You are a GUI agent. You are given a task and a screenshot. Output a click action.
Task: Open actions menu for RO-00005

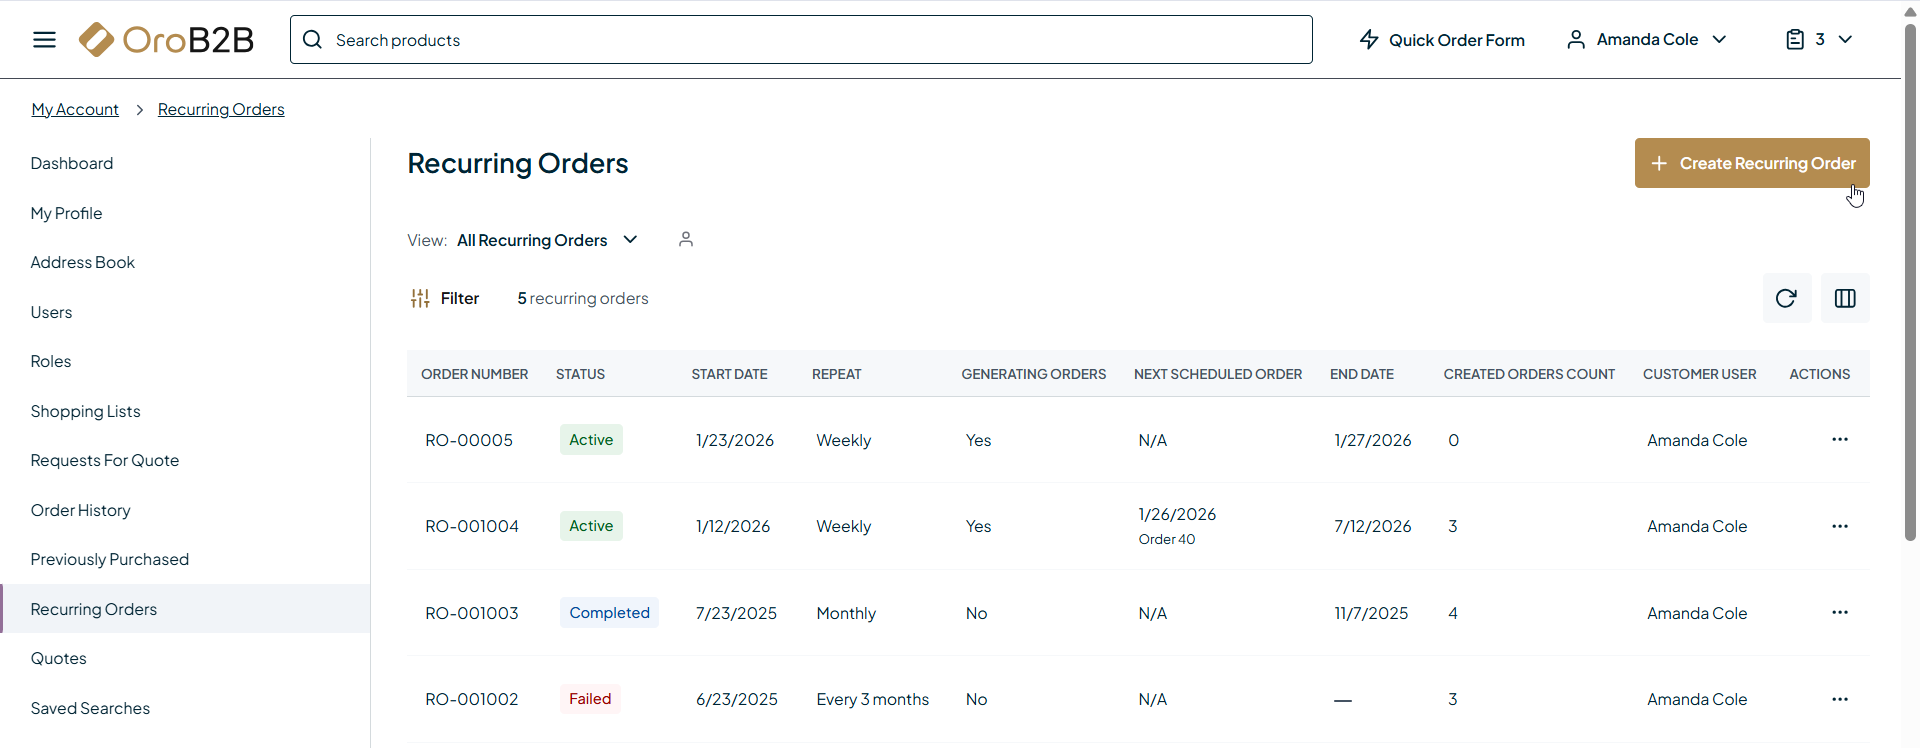tap(1839, 440)
